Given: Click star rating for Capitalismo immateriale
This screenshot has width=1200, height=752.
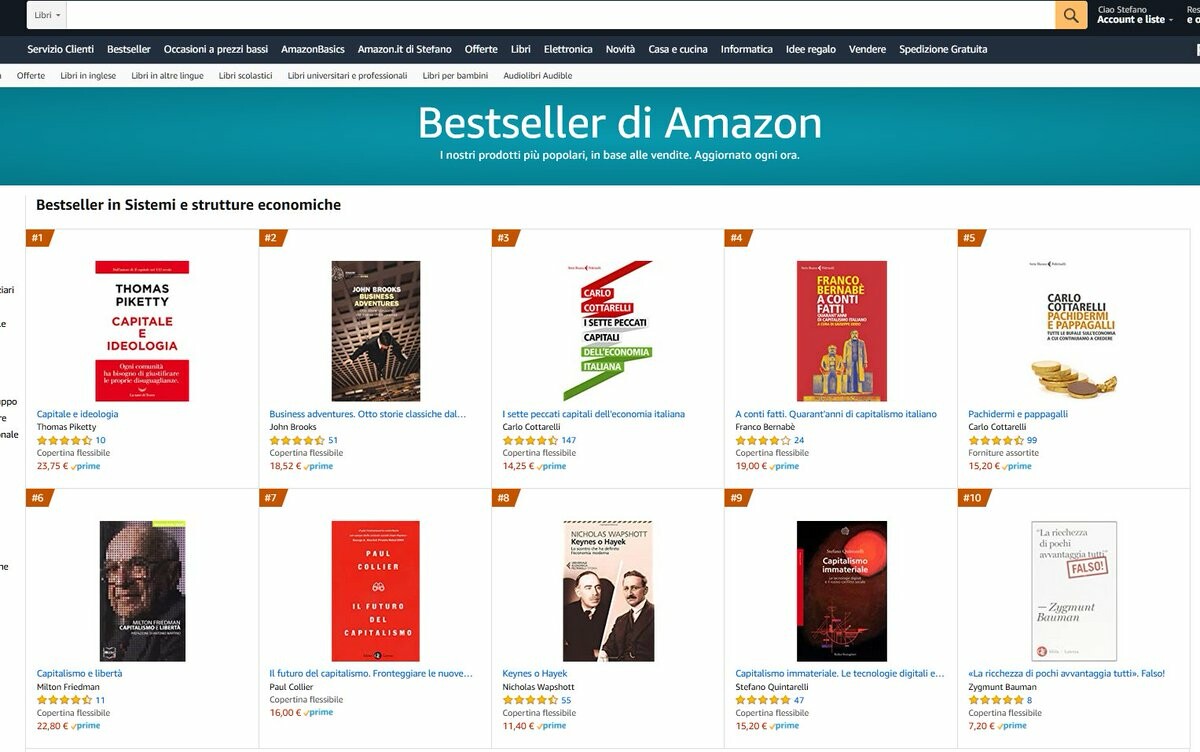Looking at the screenshot, I should 764,700.
